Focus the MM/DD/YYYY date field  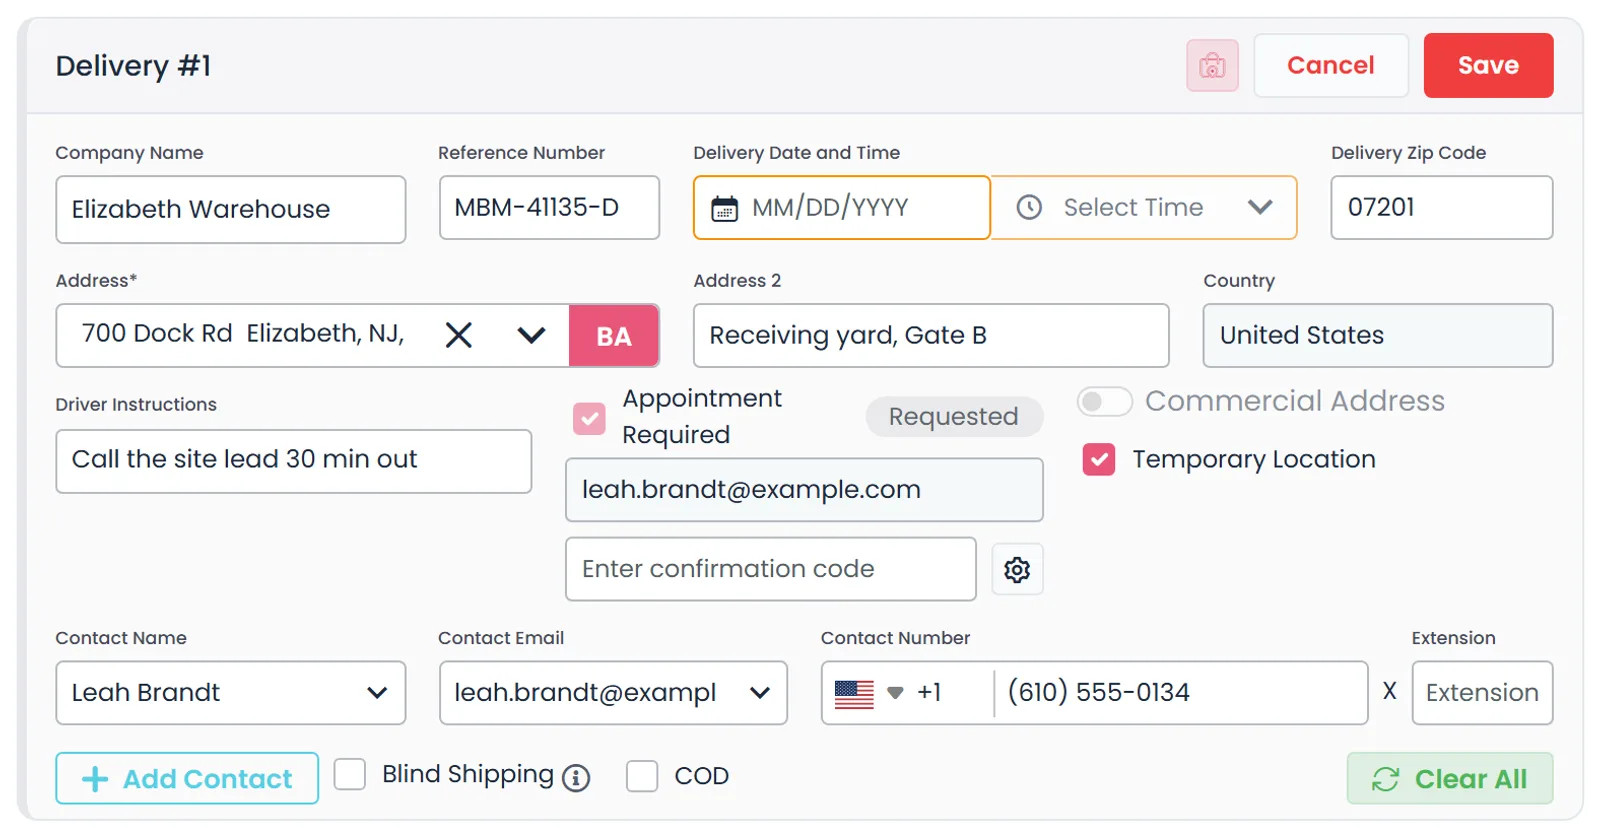[x=842, y=207]
